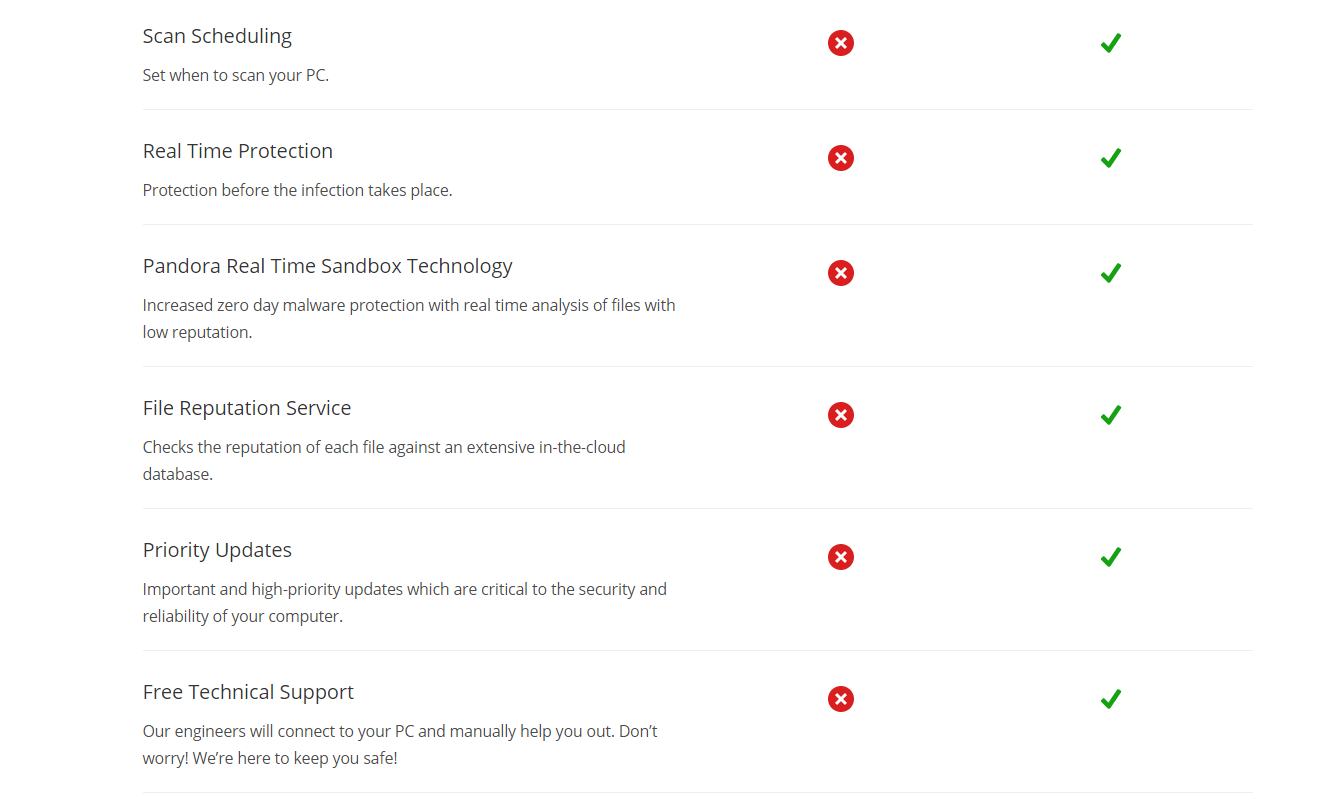The height and width of the screenshot is (810, 1325).
Task: Select the Pandora Real Time Sandbox Technology title
Action: click(327, 266)
